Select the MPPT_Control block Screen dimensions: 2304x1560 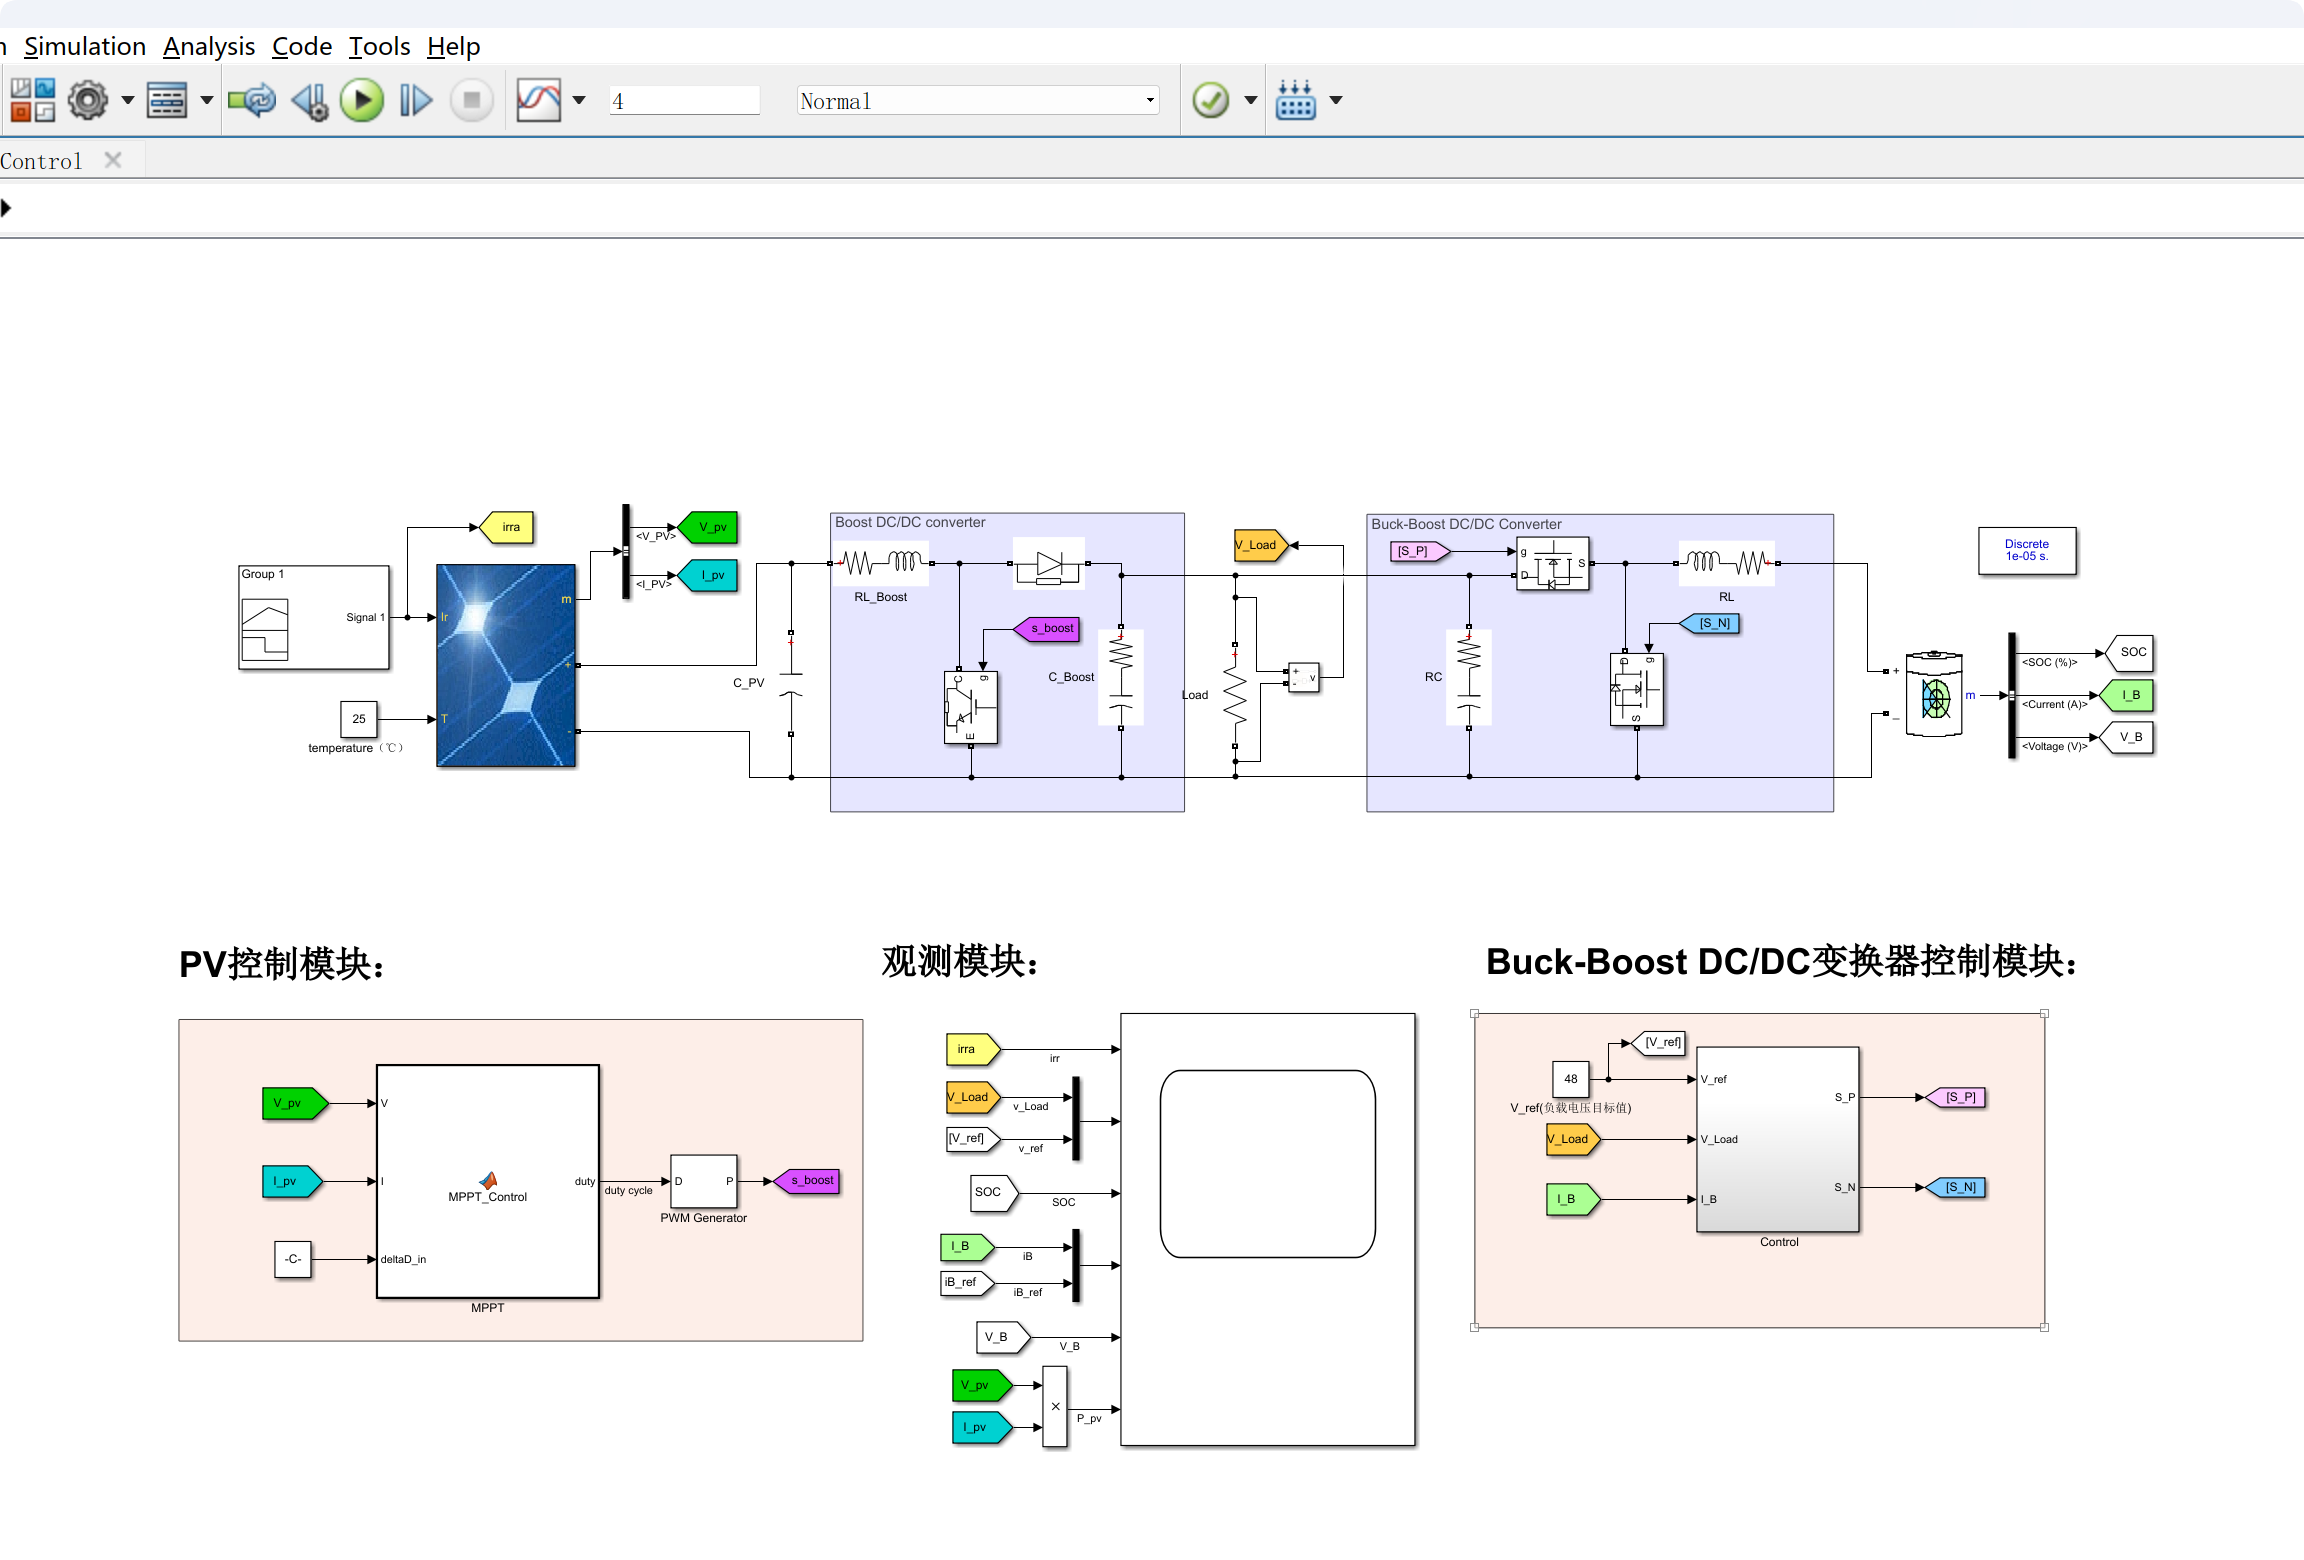point(488,1181)
